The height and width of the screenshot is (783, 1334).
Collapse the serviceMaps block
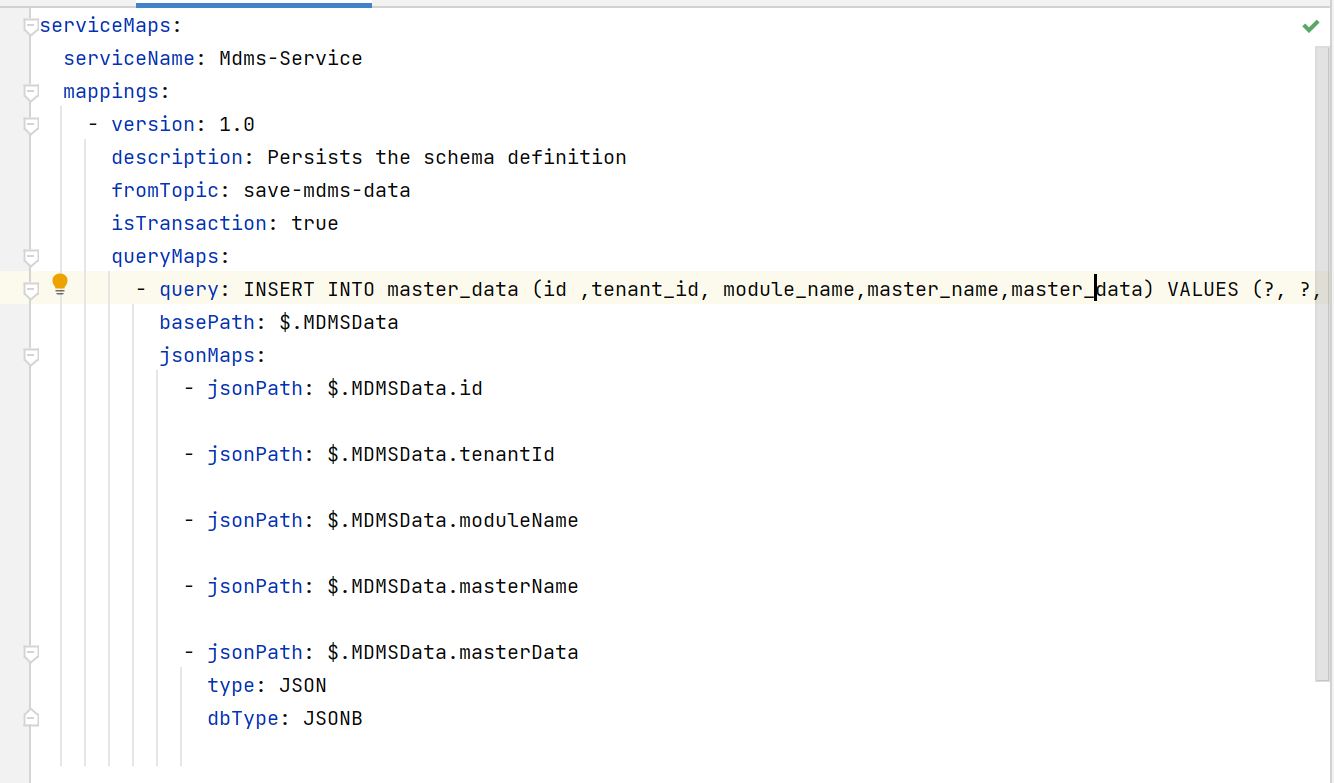(x=31, y=26)
